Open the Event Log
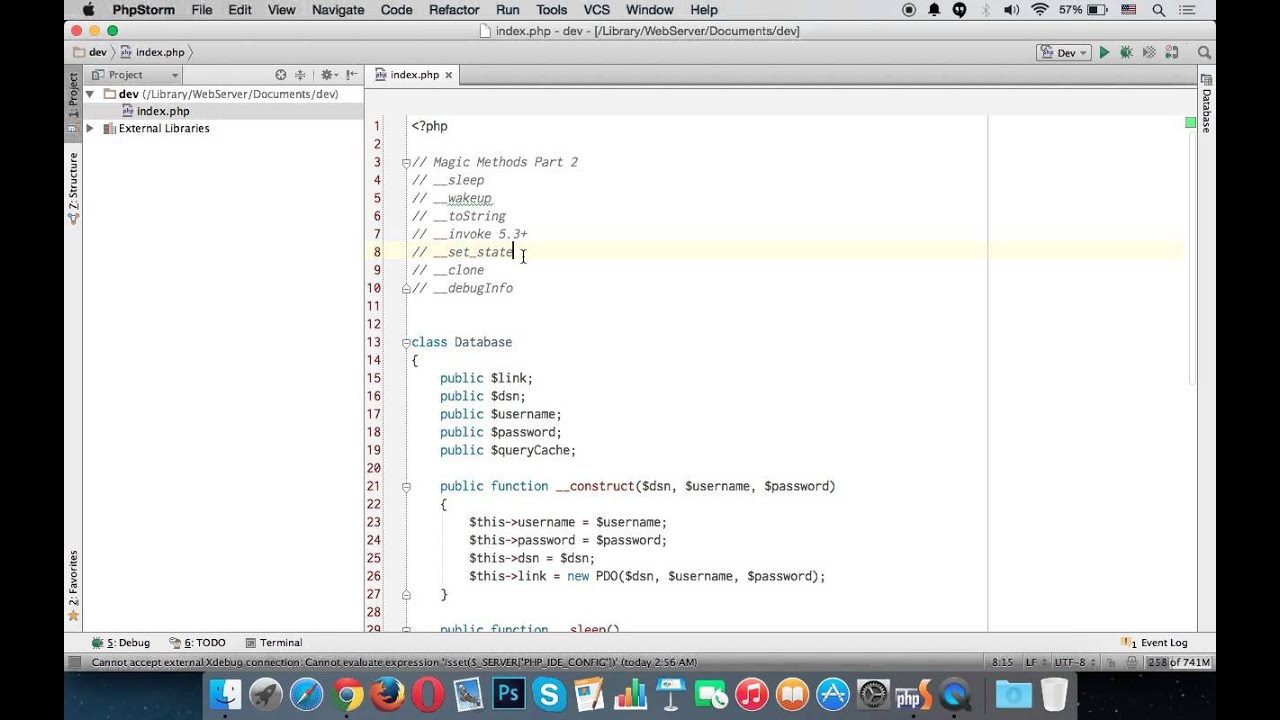 click(1155, 643)
